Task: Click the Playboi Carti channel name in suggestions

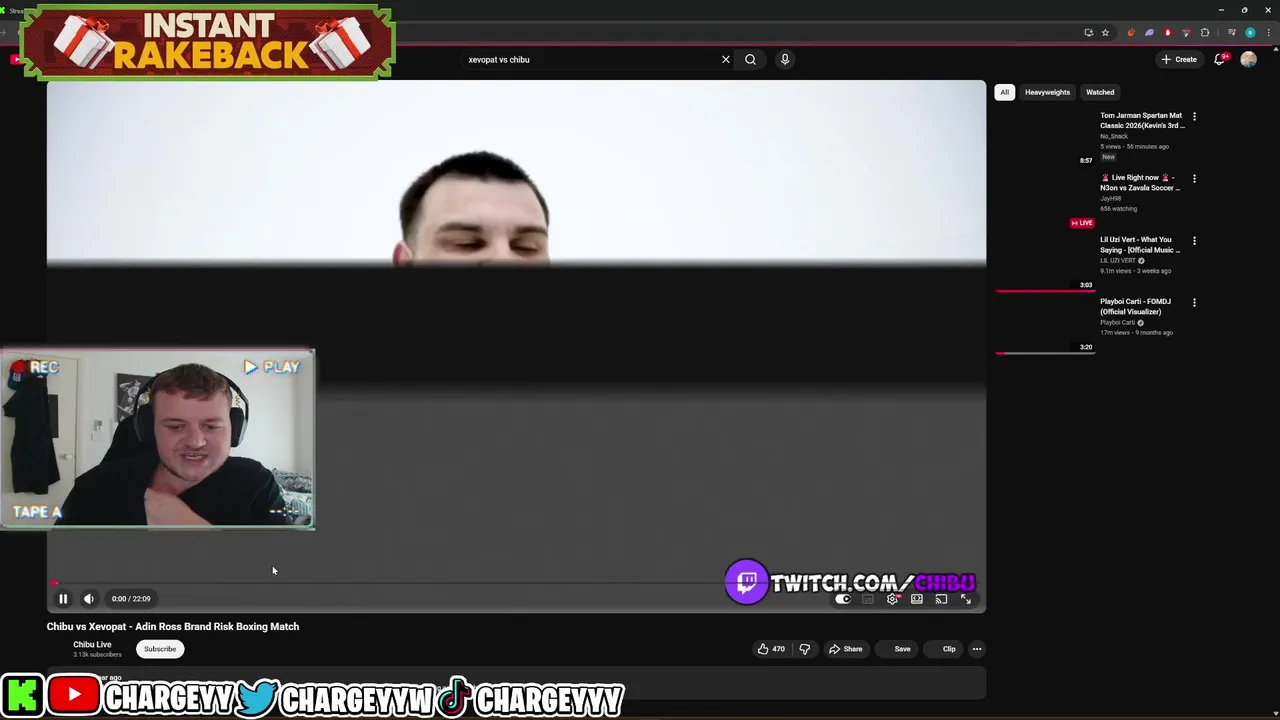Action: (1117, 323)
